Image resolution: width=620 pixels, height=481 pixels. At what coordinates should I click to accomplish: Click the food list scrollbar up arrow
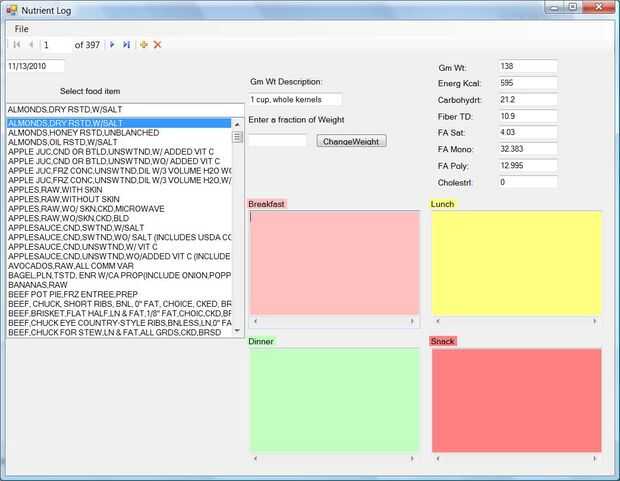pos(237,124)
